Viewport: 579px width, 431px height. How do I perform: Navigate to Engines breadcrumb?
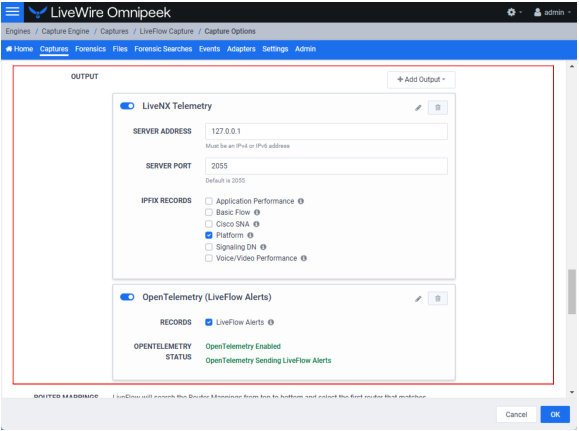18,31
